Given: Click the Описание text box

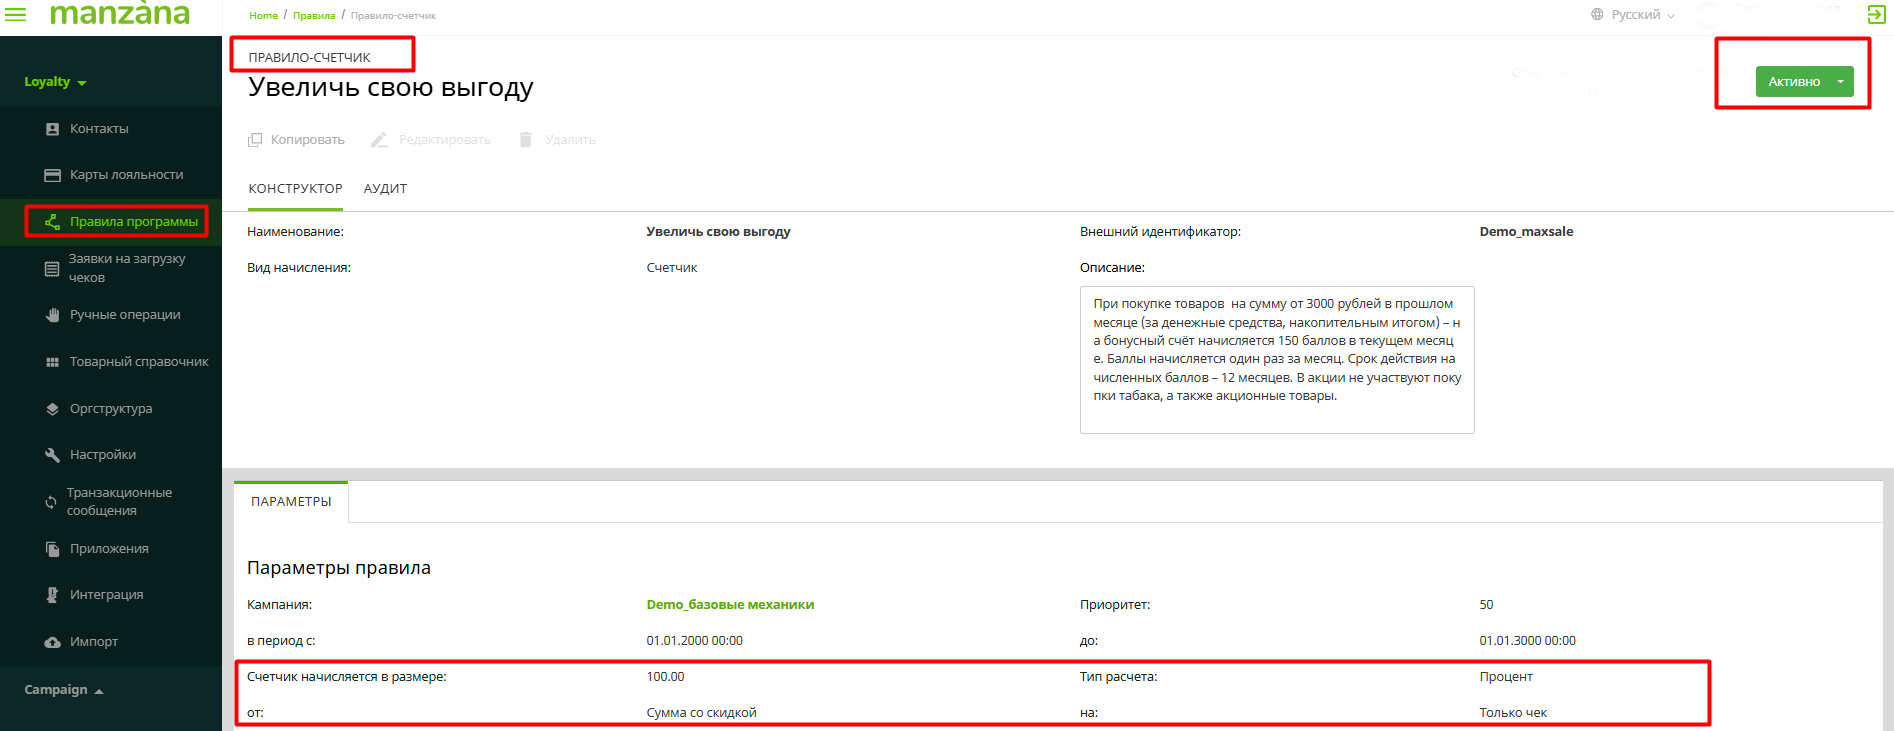Looking at the screenshot, I should click(1276, 360).
